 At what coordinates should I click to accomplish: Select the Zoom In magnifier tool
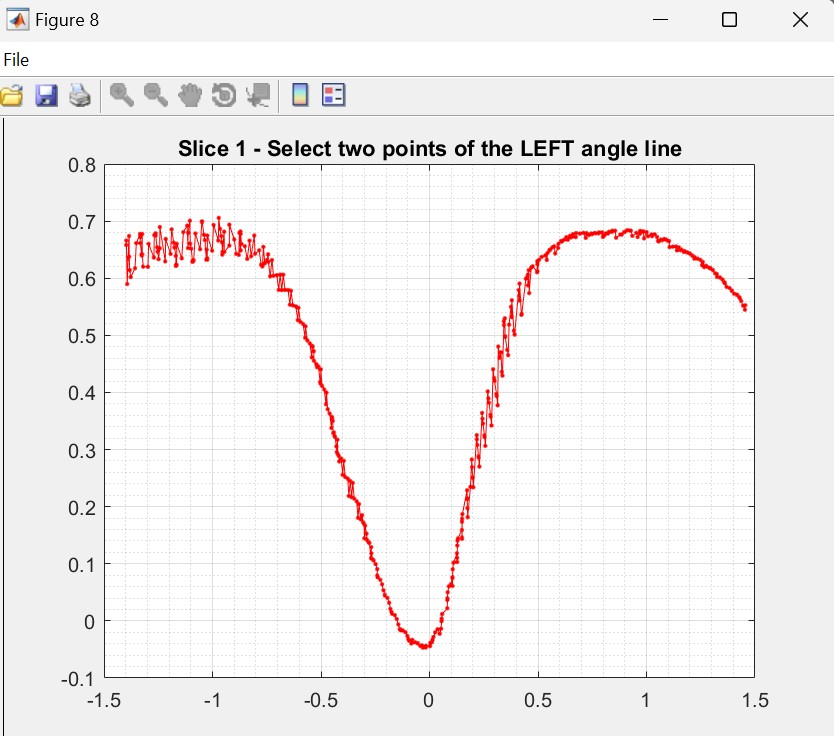coord(122,95)
